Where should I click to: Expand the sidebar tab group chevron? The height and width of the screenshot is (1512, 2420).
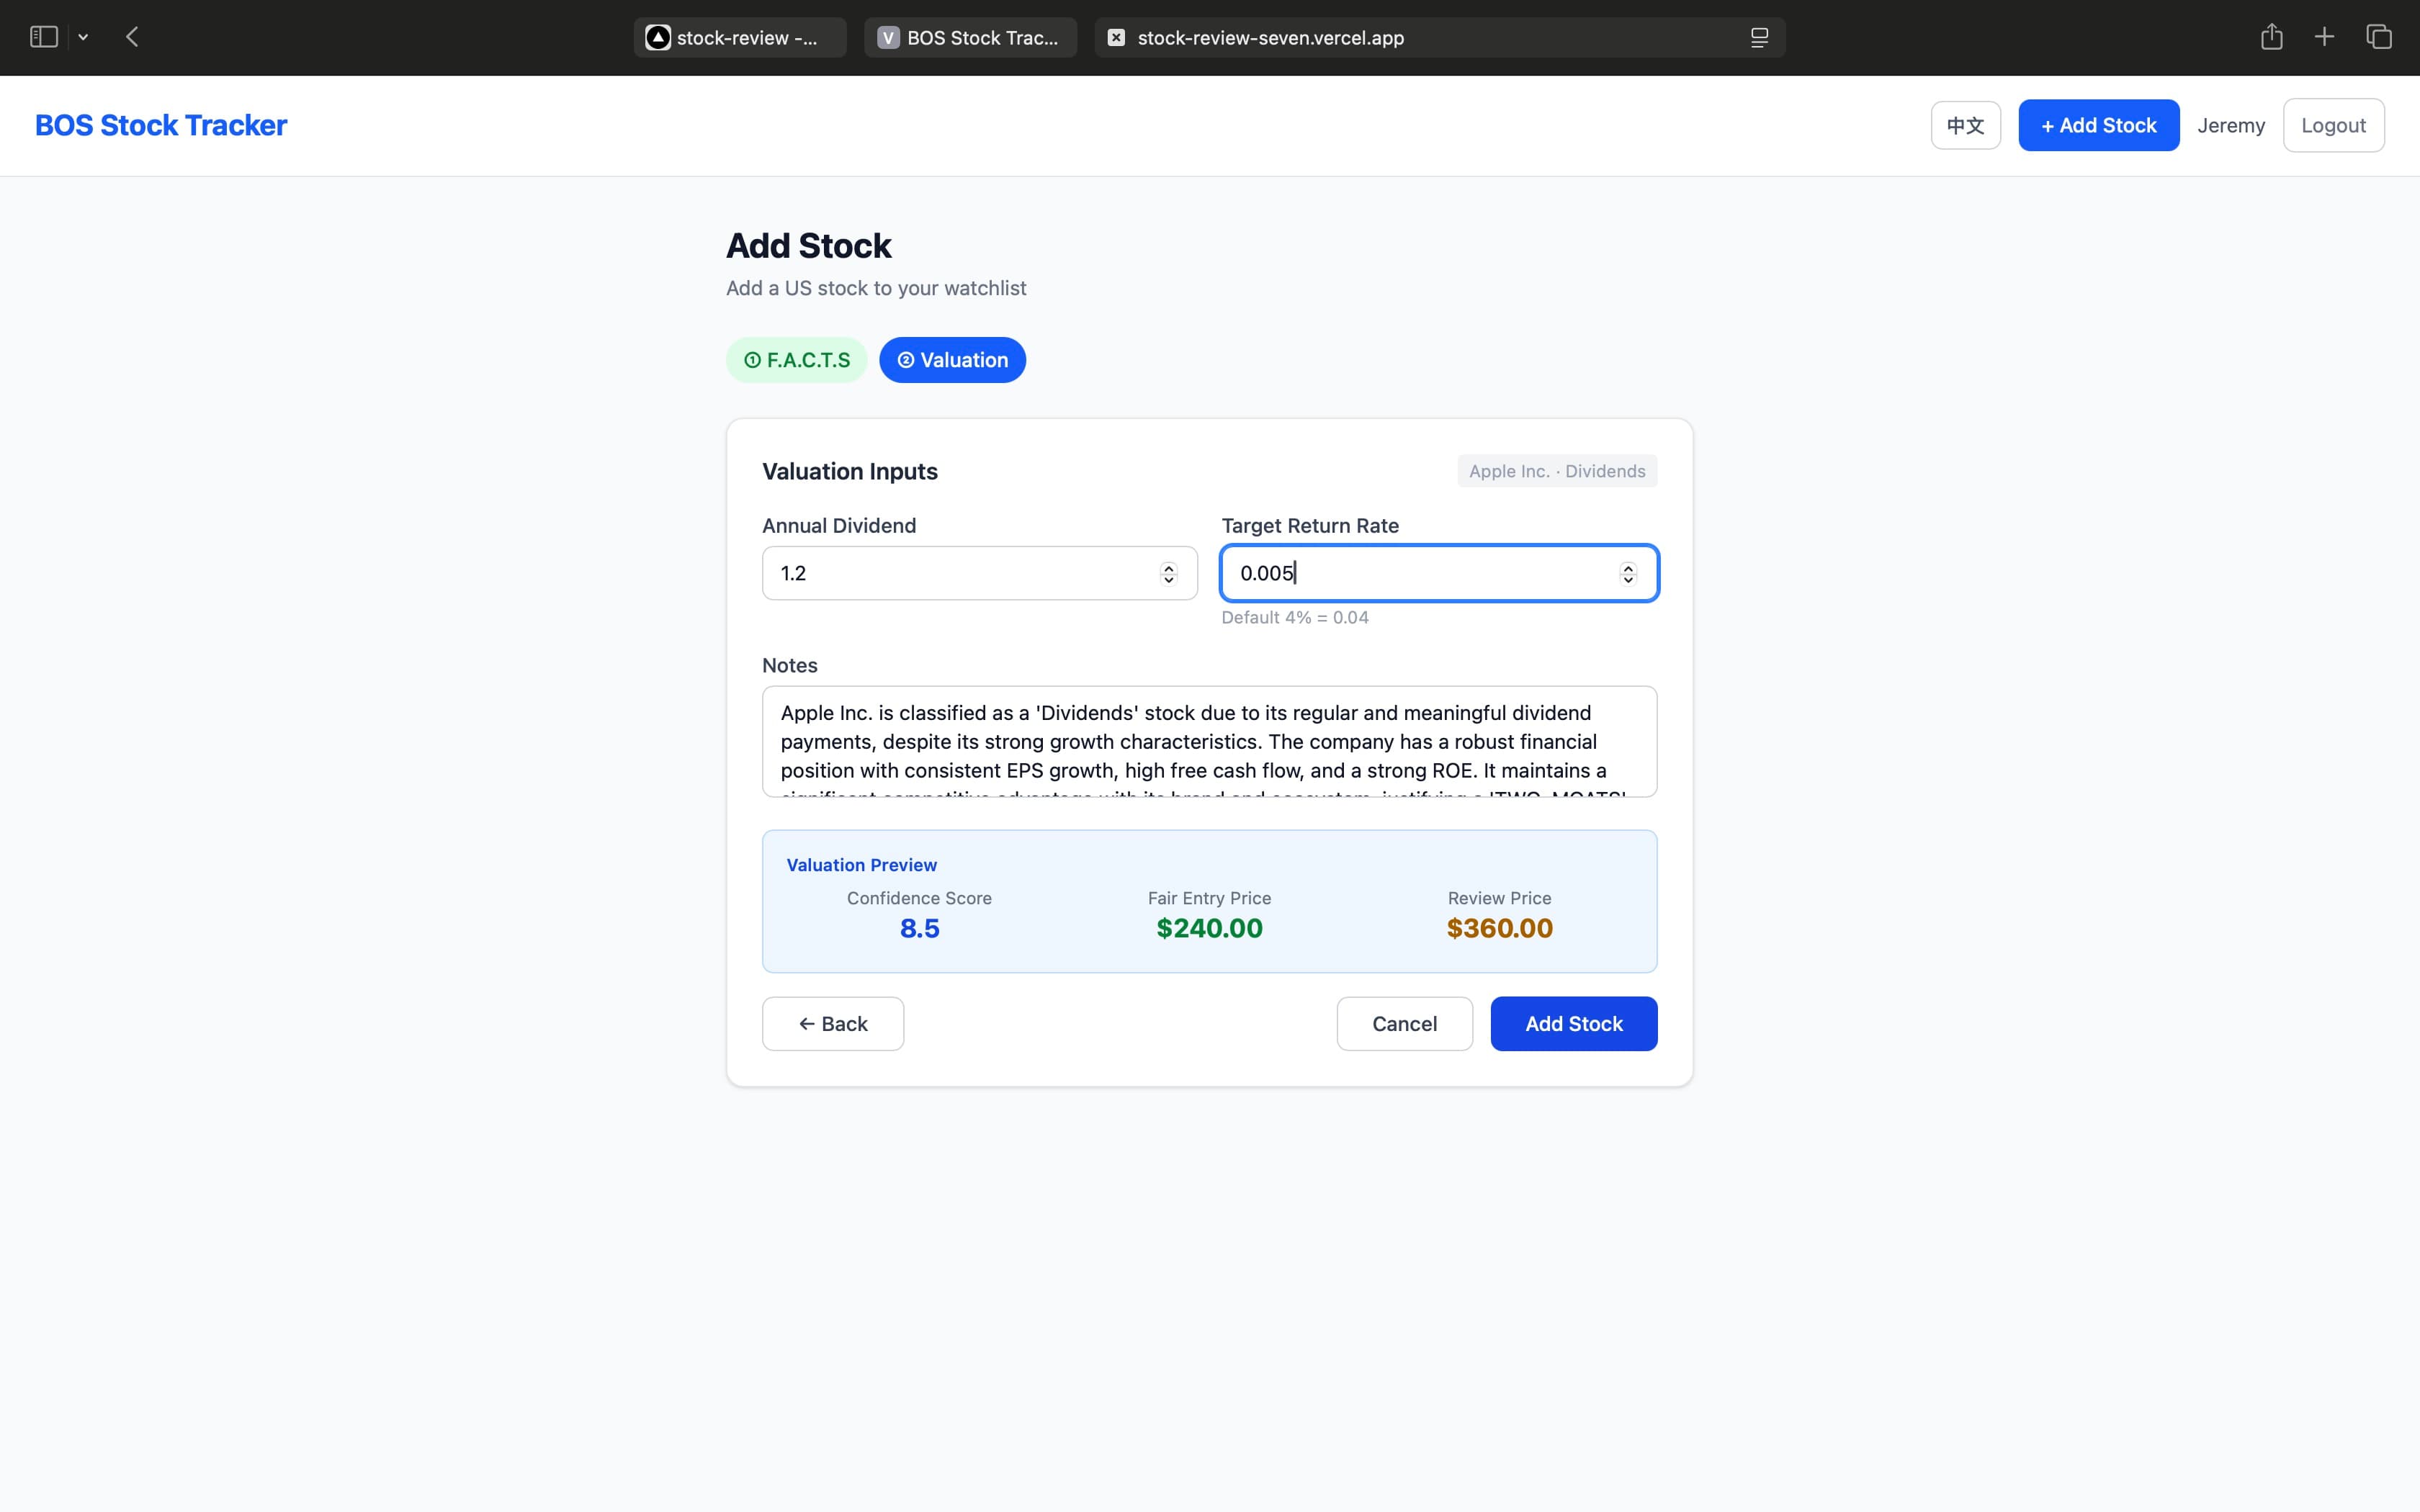(83, 37)
